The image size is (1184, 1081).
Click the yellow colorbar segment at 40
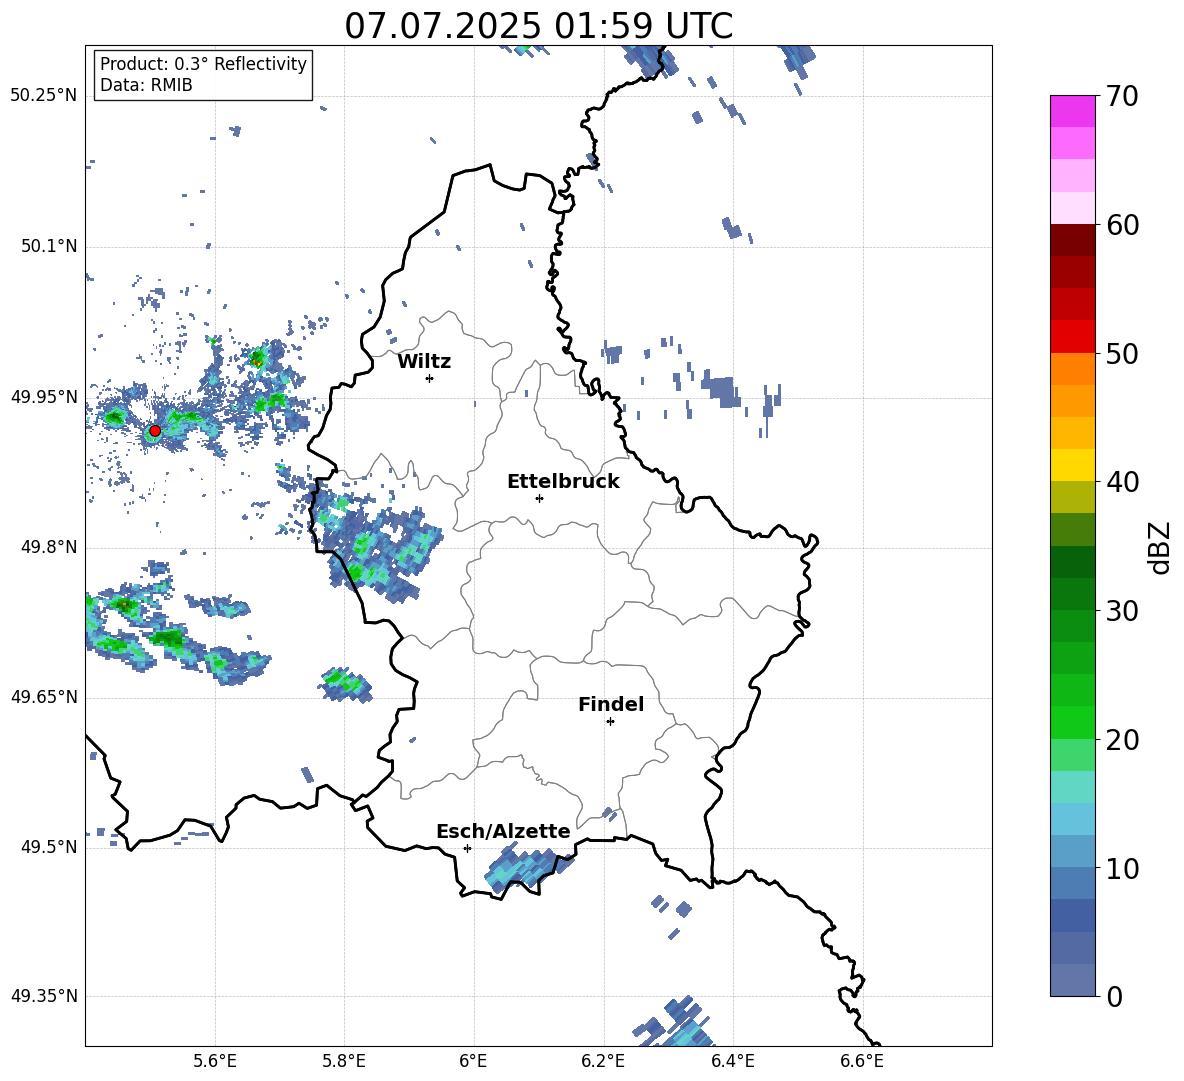pyautogui.click(x=1072, y=466)
